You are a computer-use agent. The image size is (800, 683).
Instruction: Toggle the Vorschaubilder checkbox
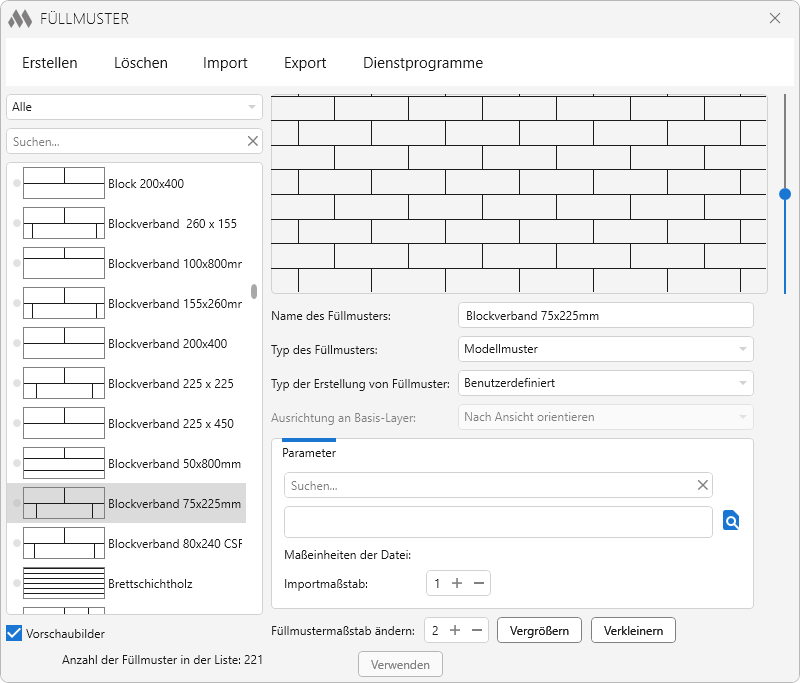(14, 633)
